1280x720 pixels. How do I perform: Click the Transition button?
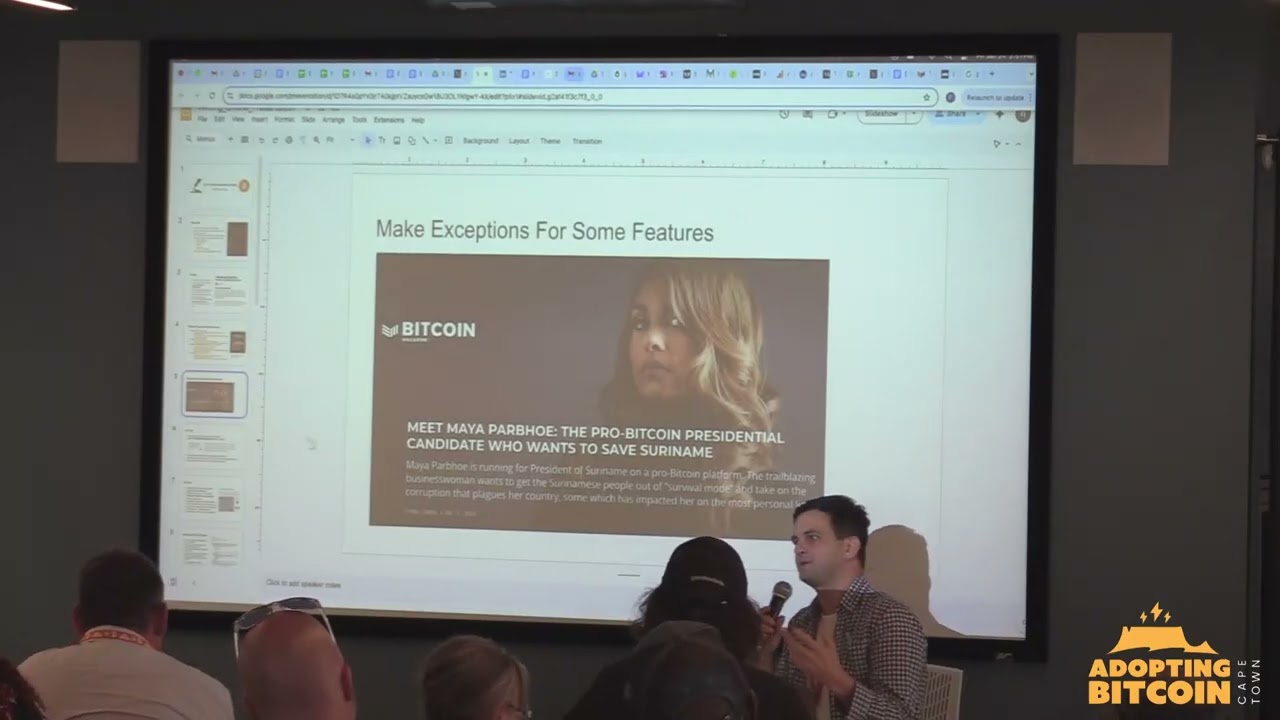click(587, 141)
